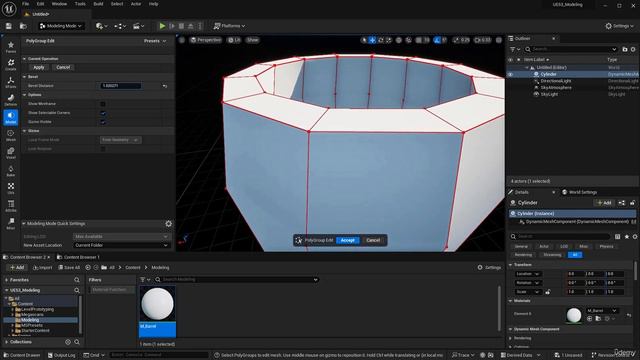Screen dimensions: 640x360
Task: Open Details panel property matrix icon
Action: pos(618,236)
